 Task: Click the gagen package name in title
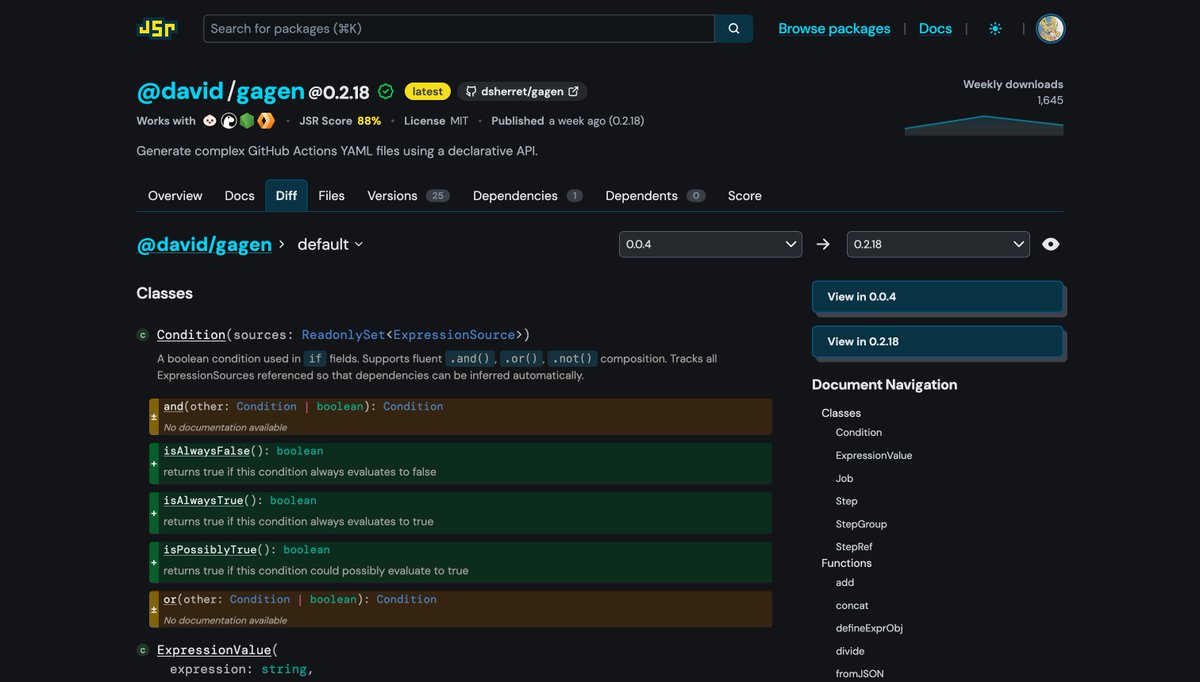tap(270, 92)
